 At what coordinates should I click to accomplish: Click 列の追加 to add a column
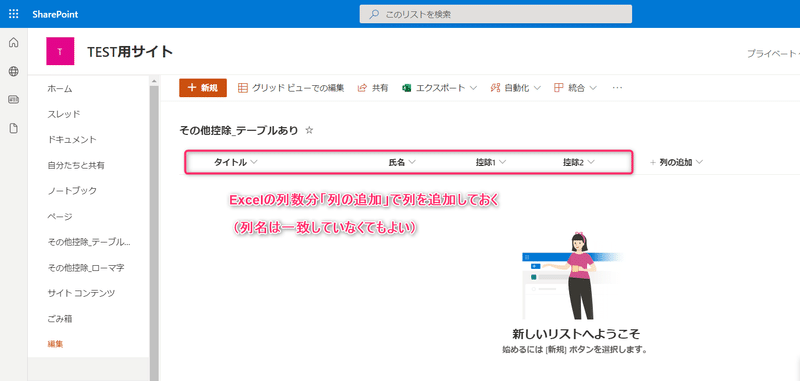(677, 162)
